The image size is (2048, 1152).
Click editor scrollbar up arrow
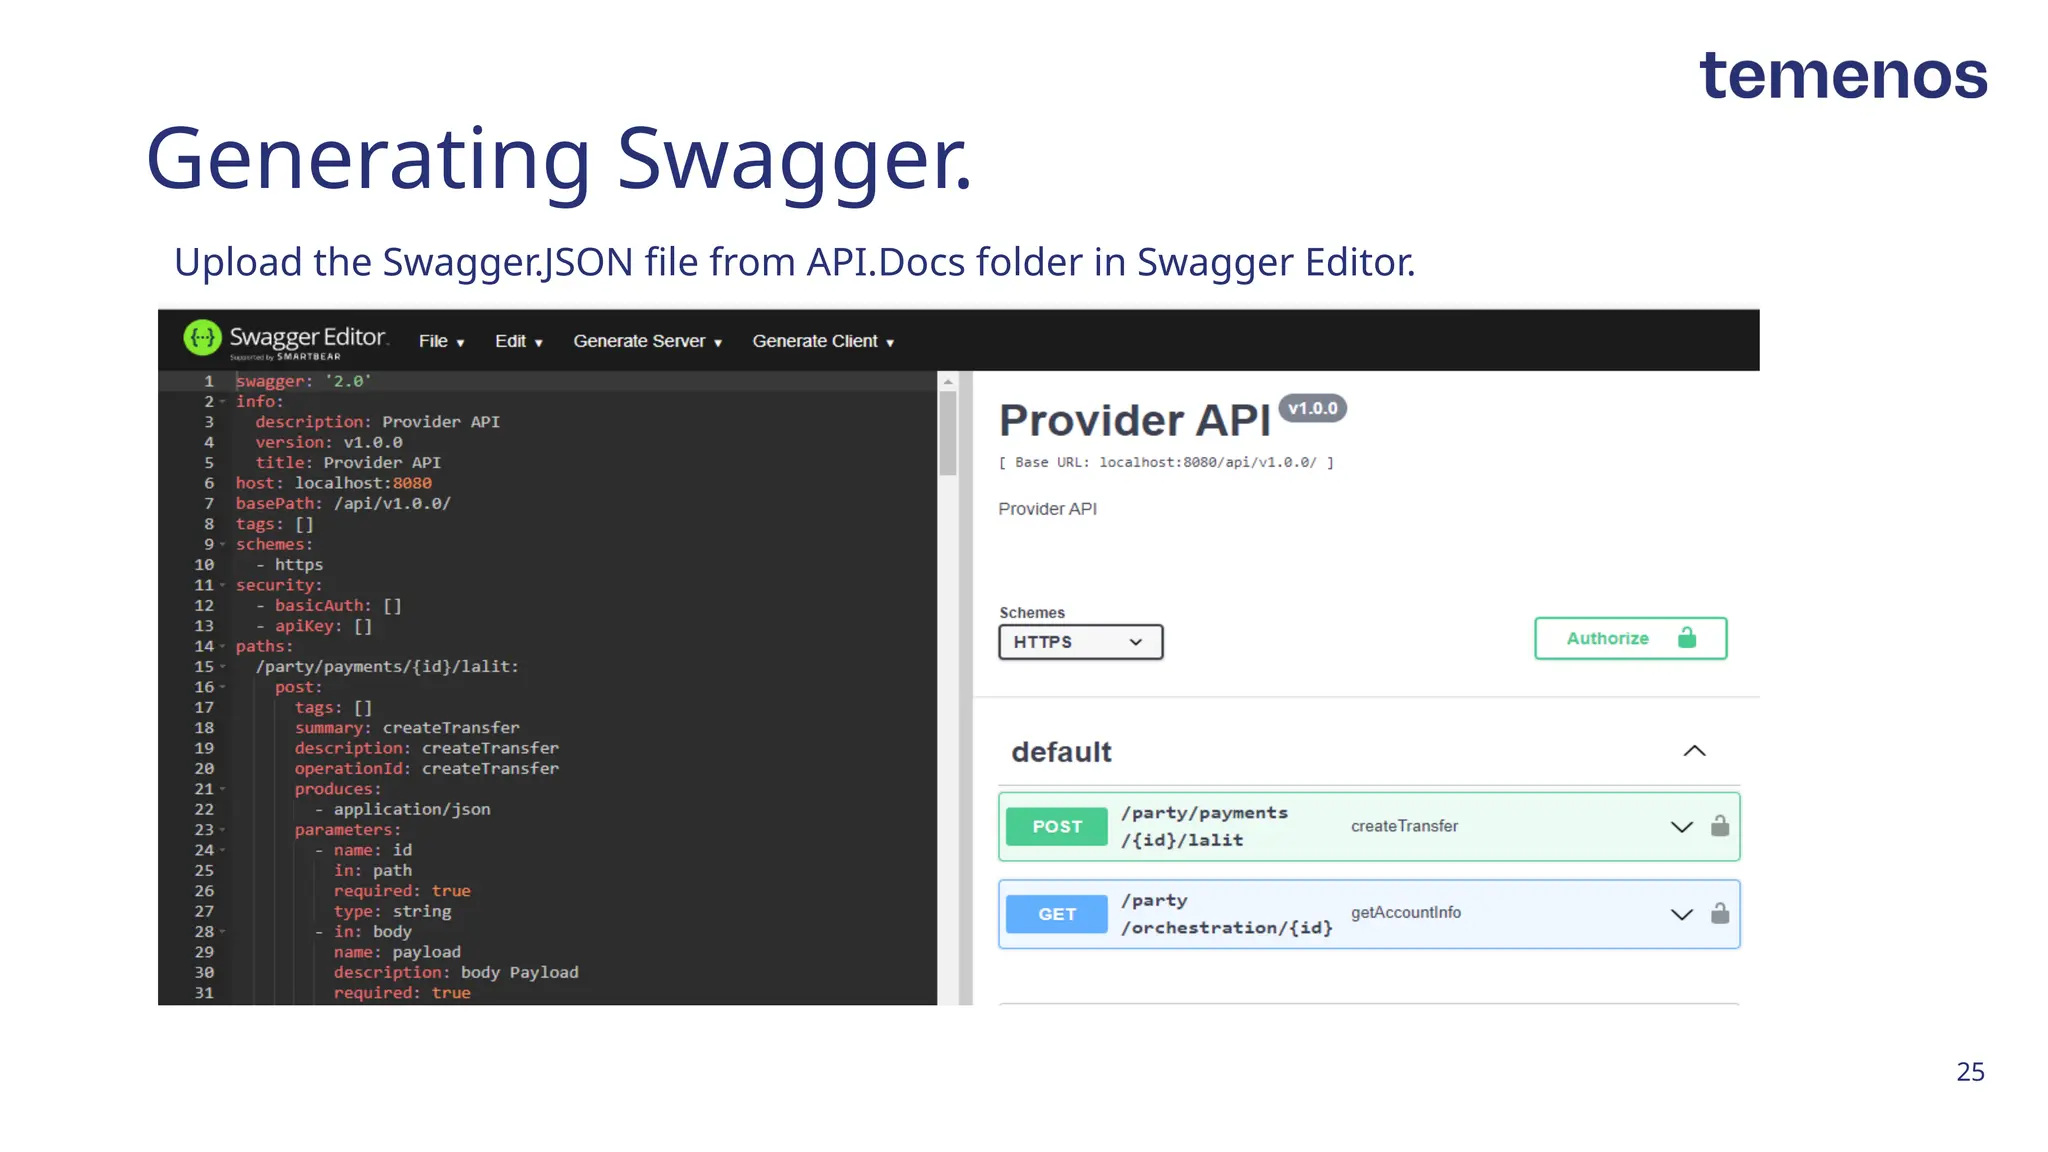coord(948,382)
